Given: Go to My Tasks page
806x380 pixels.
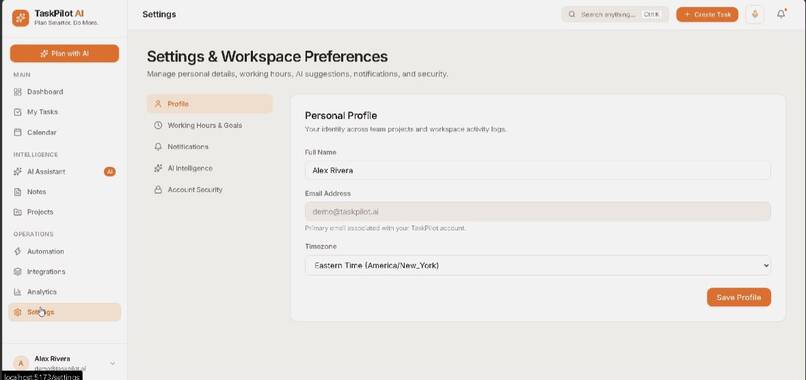Looking at the screenshot, I should click(x=64, y=112).
